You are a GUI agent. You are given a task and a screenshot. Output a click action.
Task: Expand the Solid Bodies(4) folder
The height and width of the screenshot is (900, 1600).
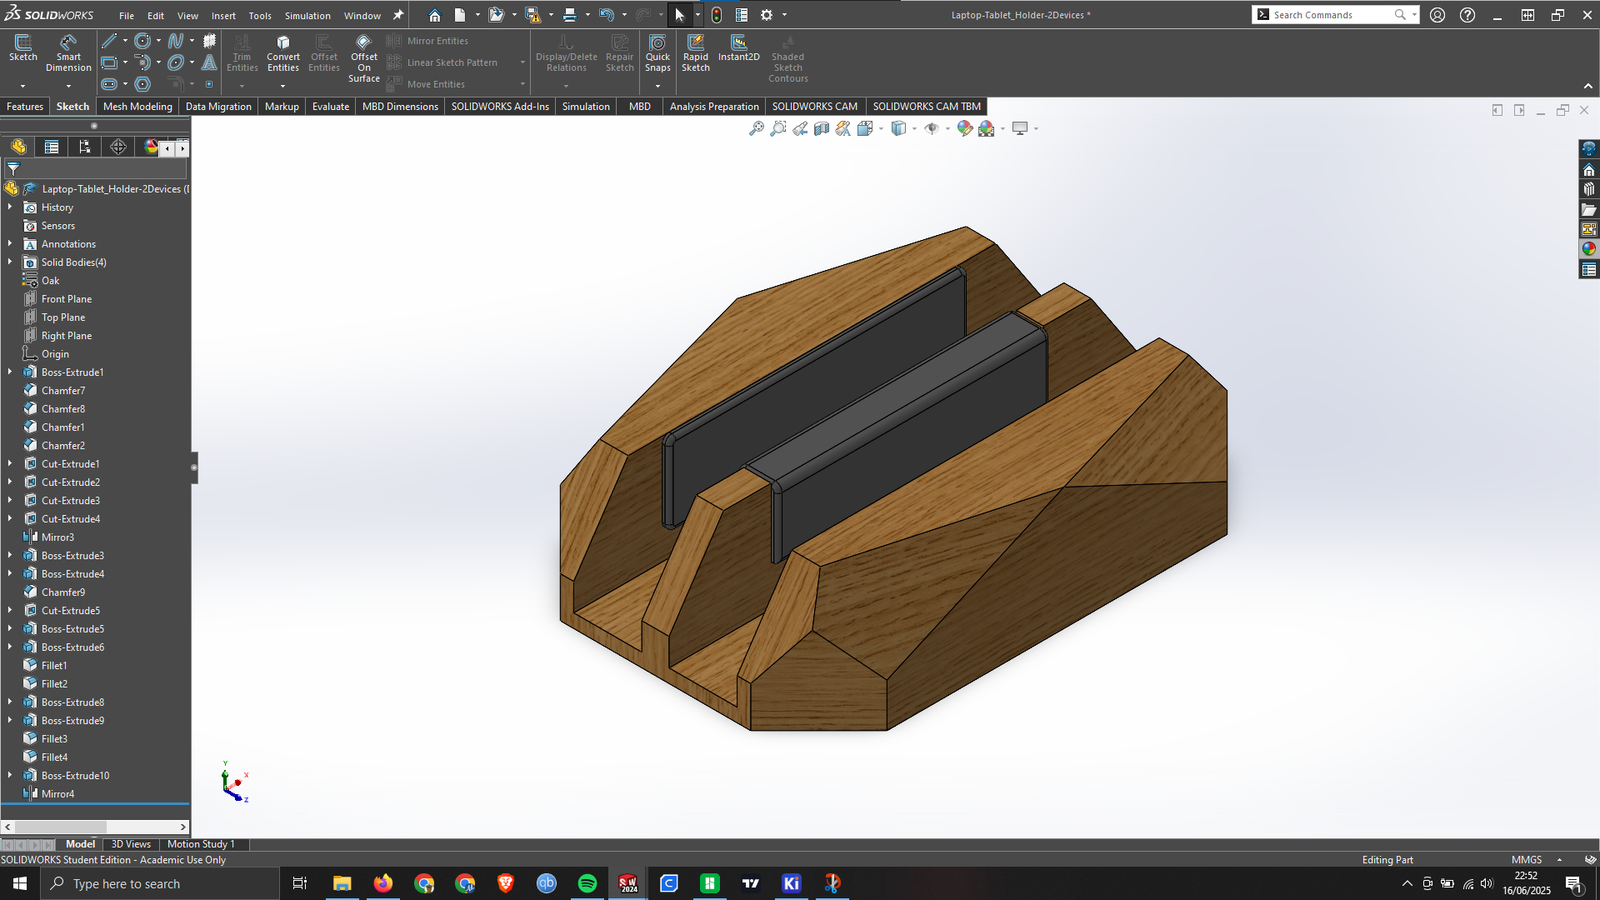pyautogui.click(x=10, y=262)
